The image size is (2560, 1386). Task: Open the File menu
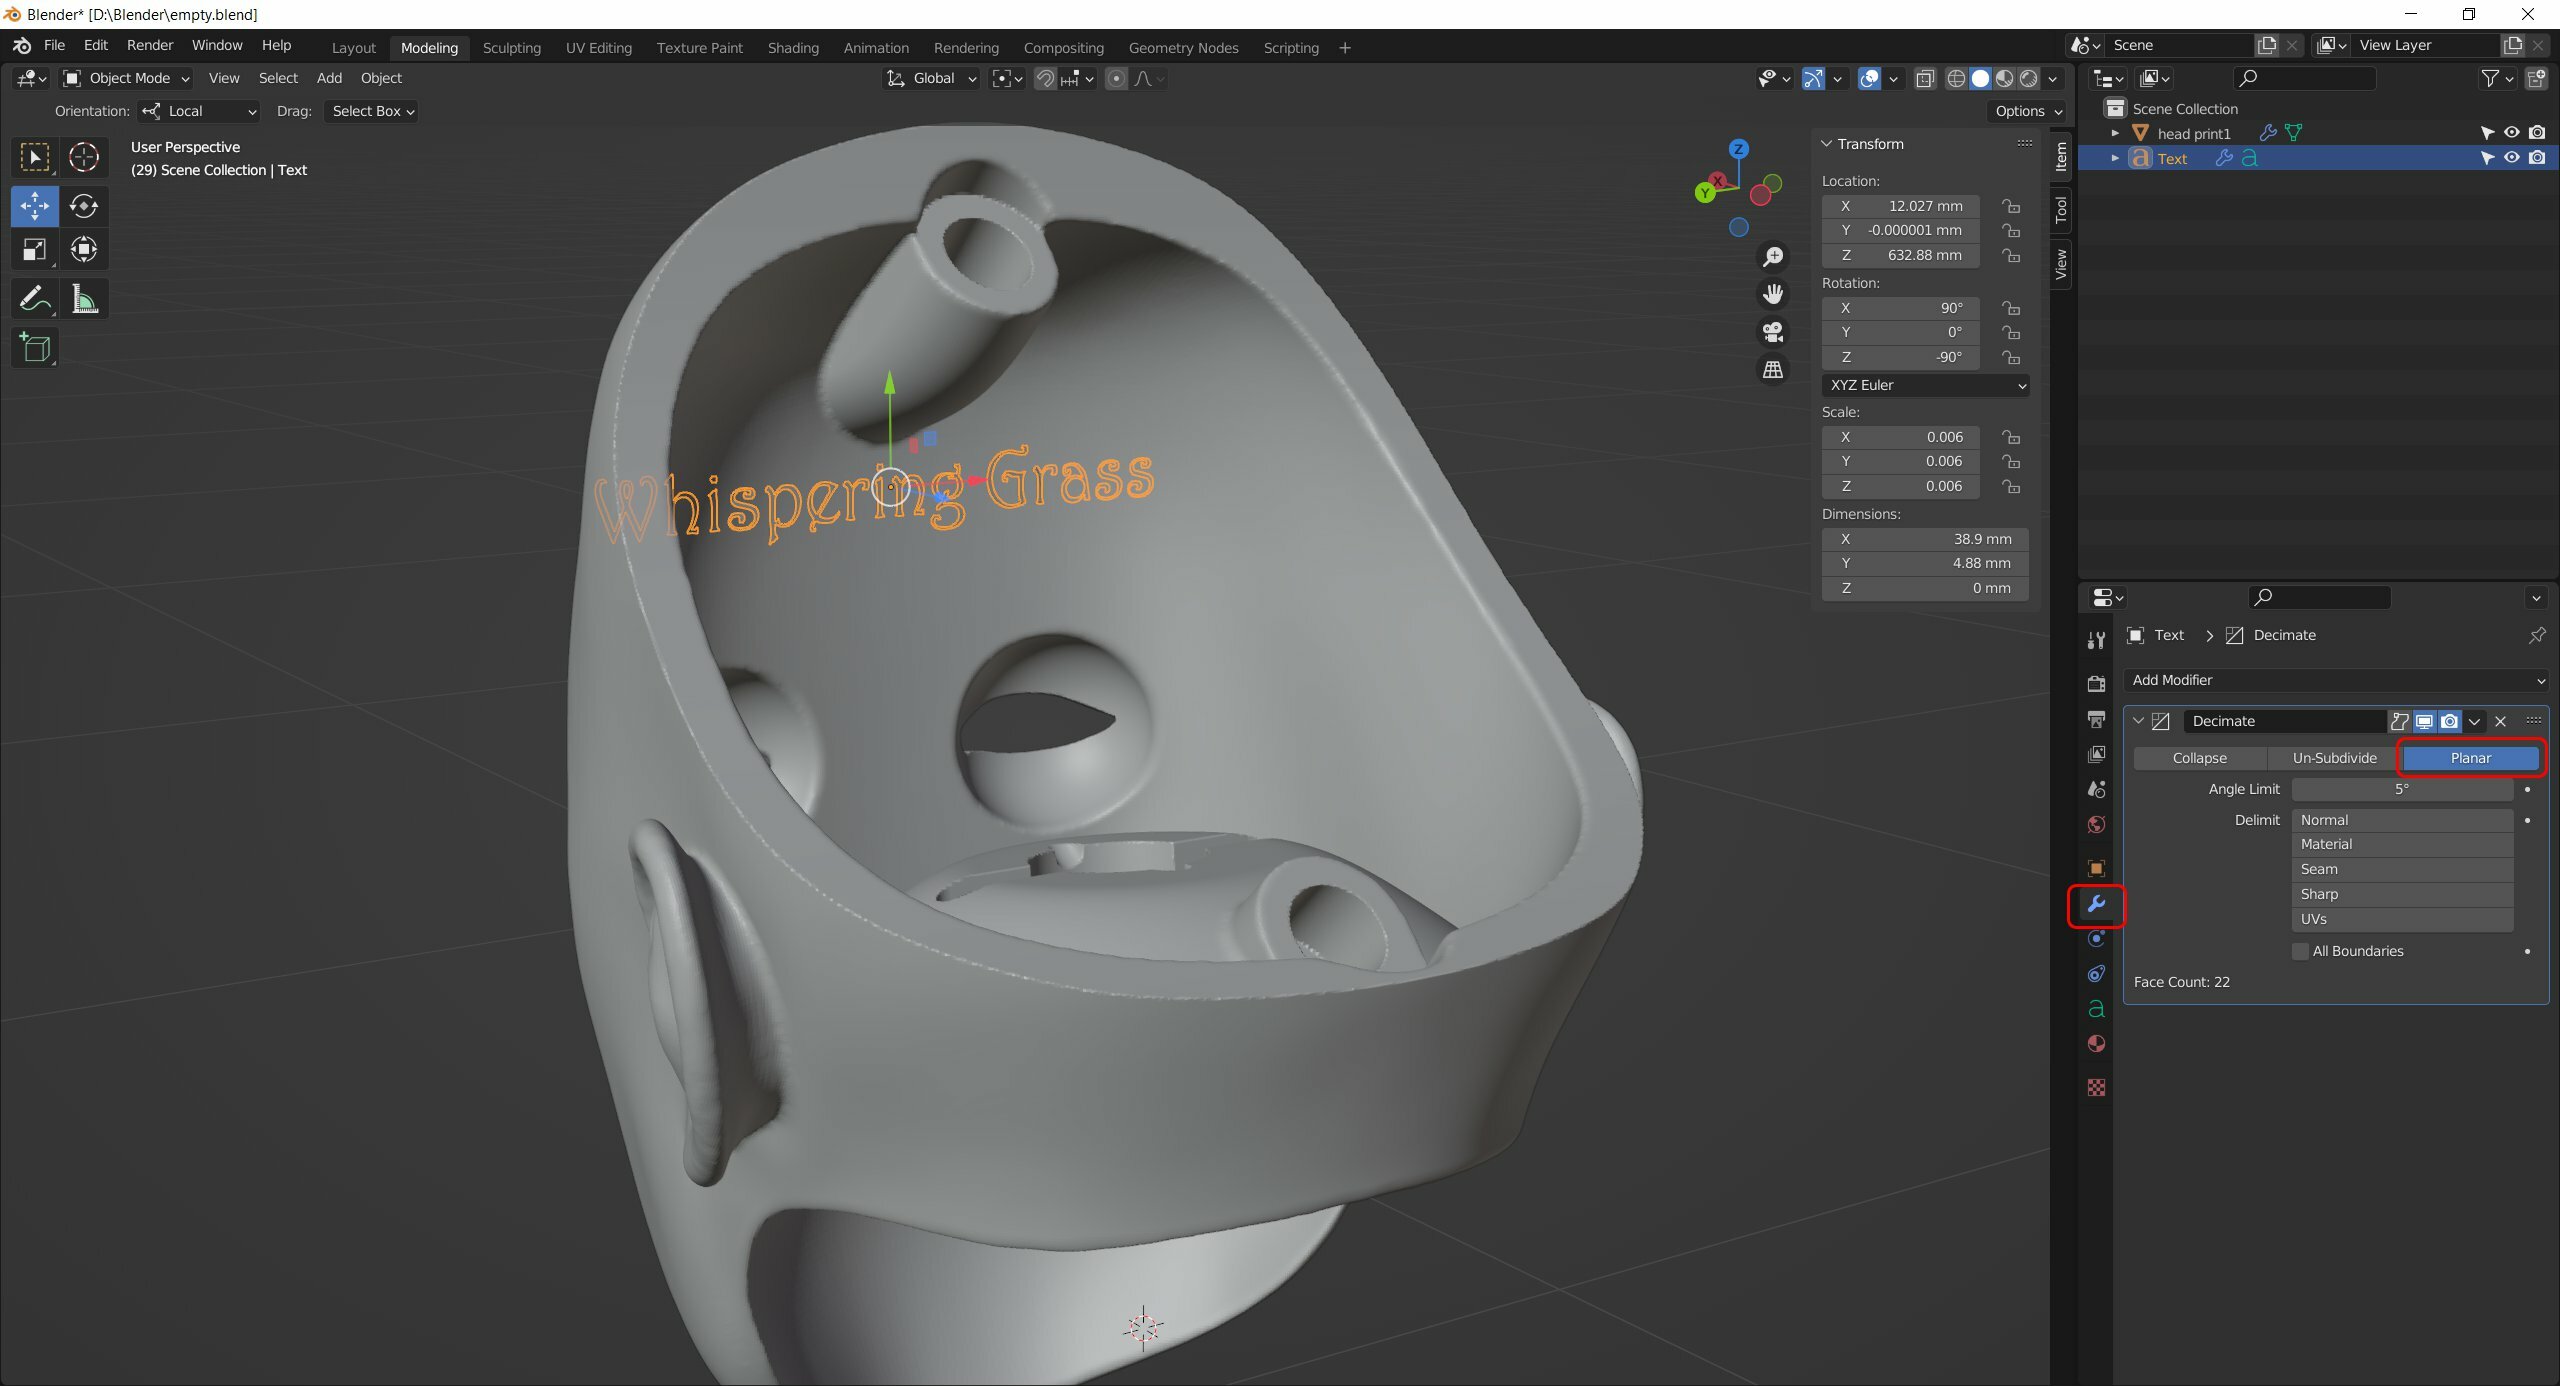pyautogui.click(x=54, y=46)
